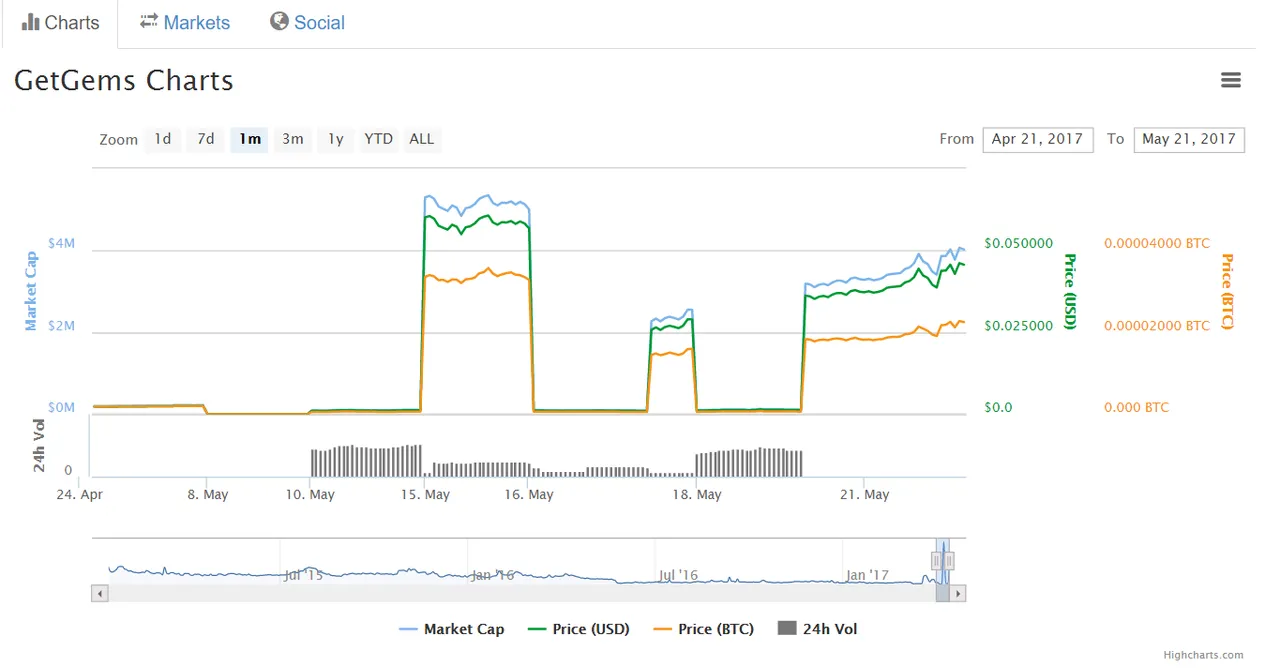
Task: Click the Jul '16 navigator label
Action: pyautogui.click(x=678, y=575)
